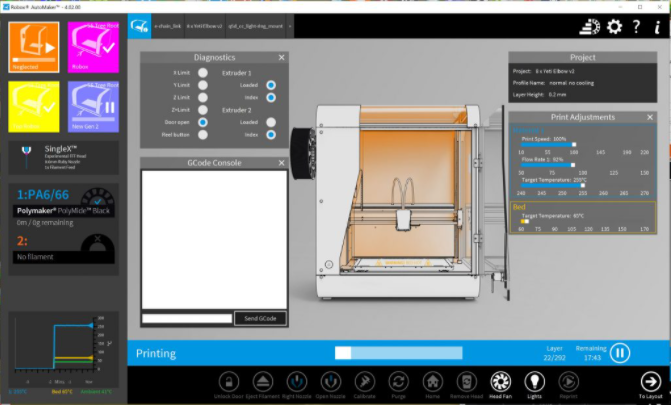672x405 pixels.
Task: Click the SingleX head info panel
Action: click(x=63, y=157)
